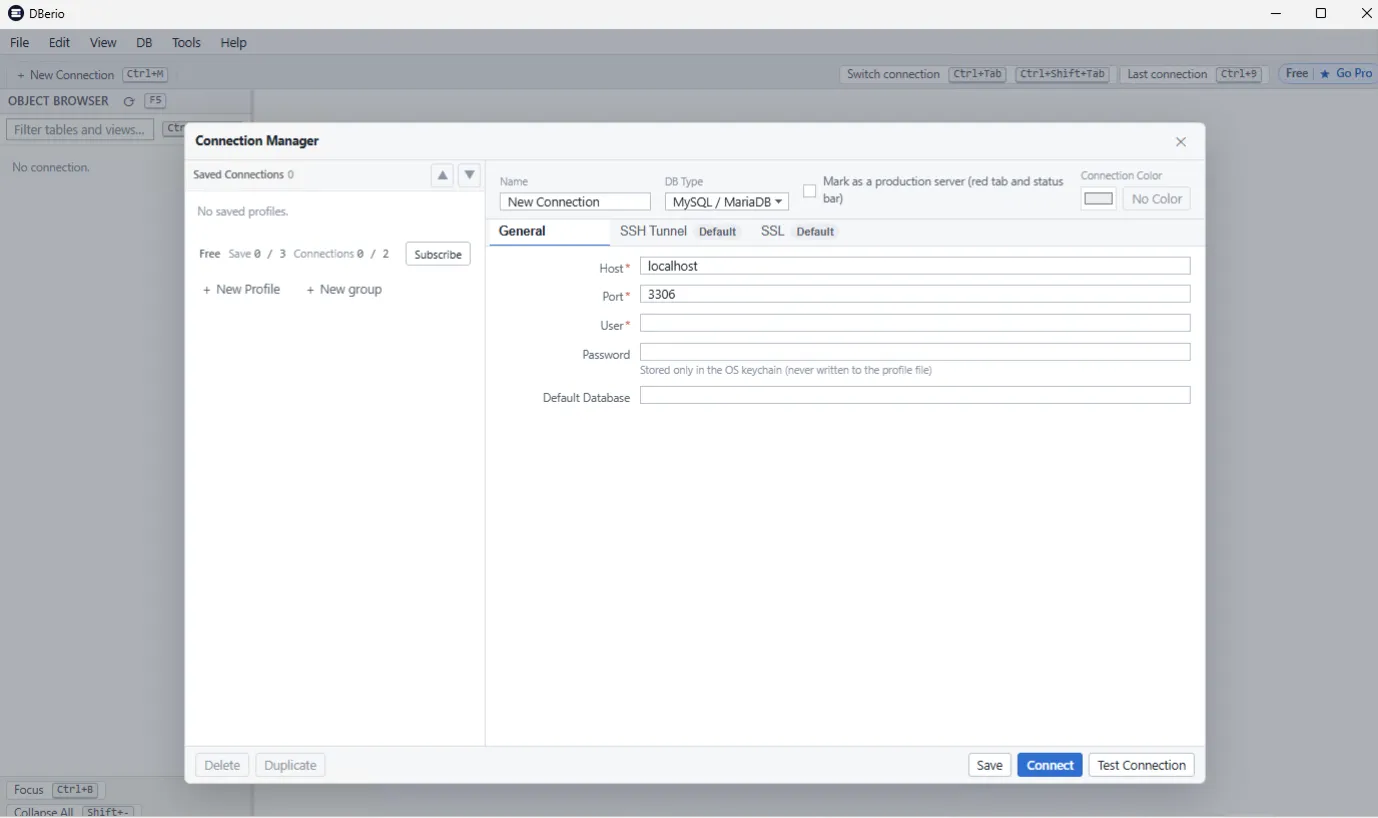
Task: Click into the User field
Action: (915, 323)
